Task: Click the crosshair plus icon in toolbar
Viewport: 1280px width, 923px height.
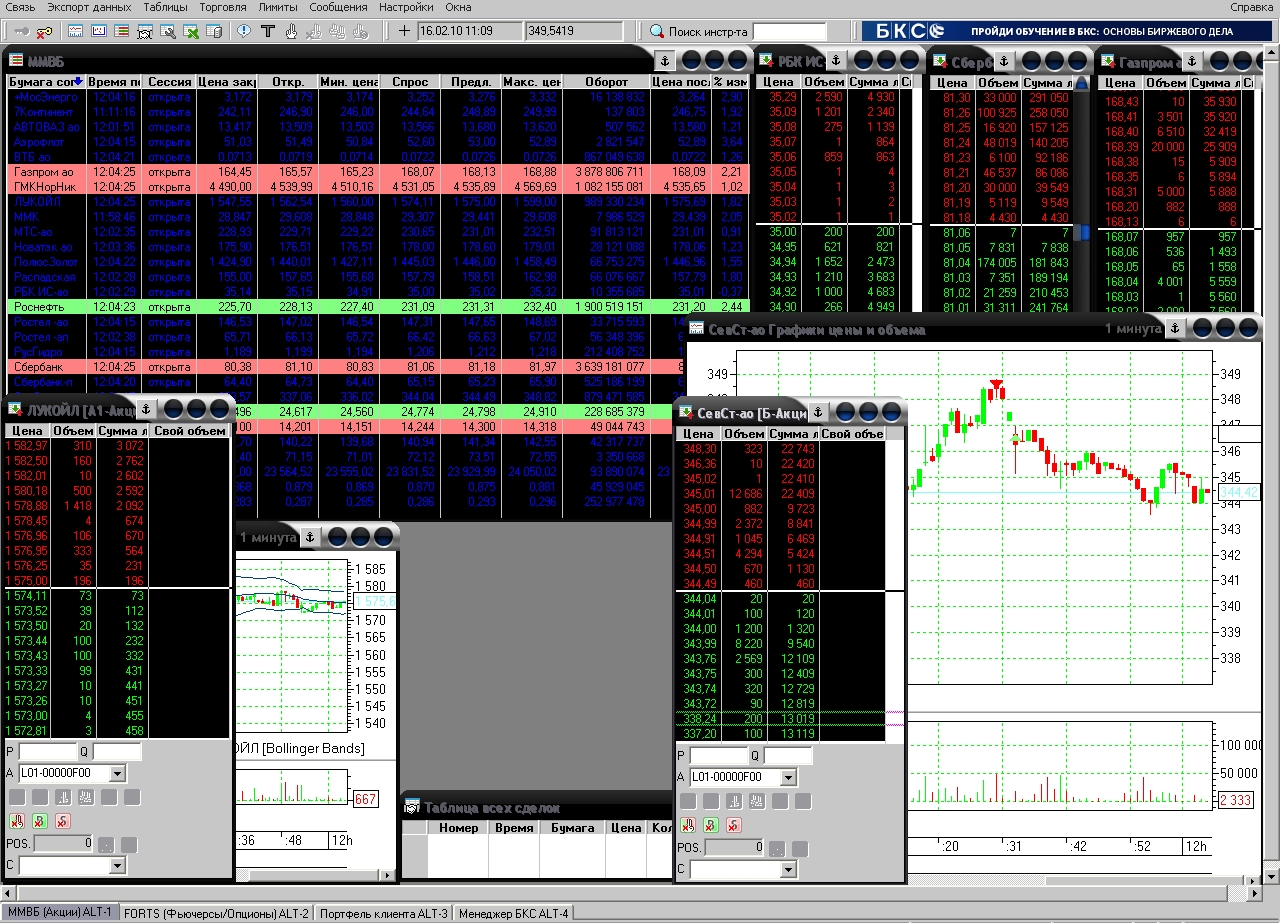Action: tap(404, 31)
